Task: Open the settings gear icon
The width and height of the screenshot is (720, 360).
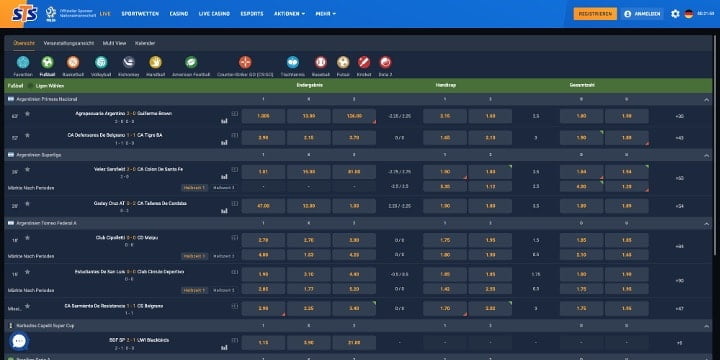Action: tap(675, 14)
